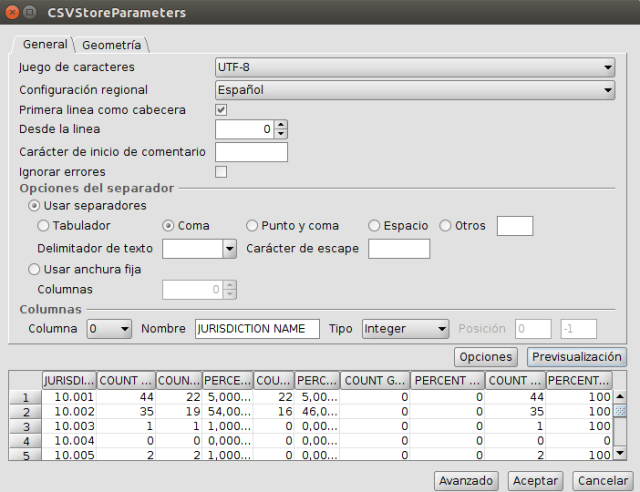The image size is (640, 492).
Task: Click the Carácter de escape field
Action: [399, 248]
